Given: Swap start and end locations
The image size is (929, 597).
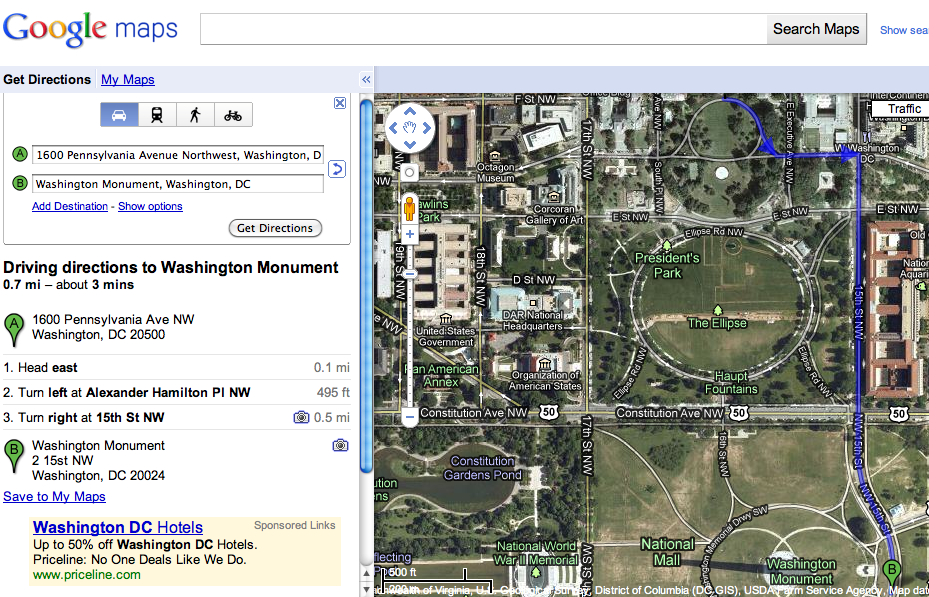Looking at the screenshot, I should (x=337, y=169).
